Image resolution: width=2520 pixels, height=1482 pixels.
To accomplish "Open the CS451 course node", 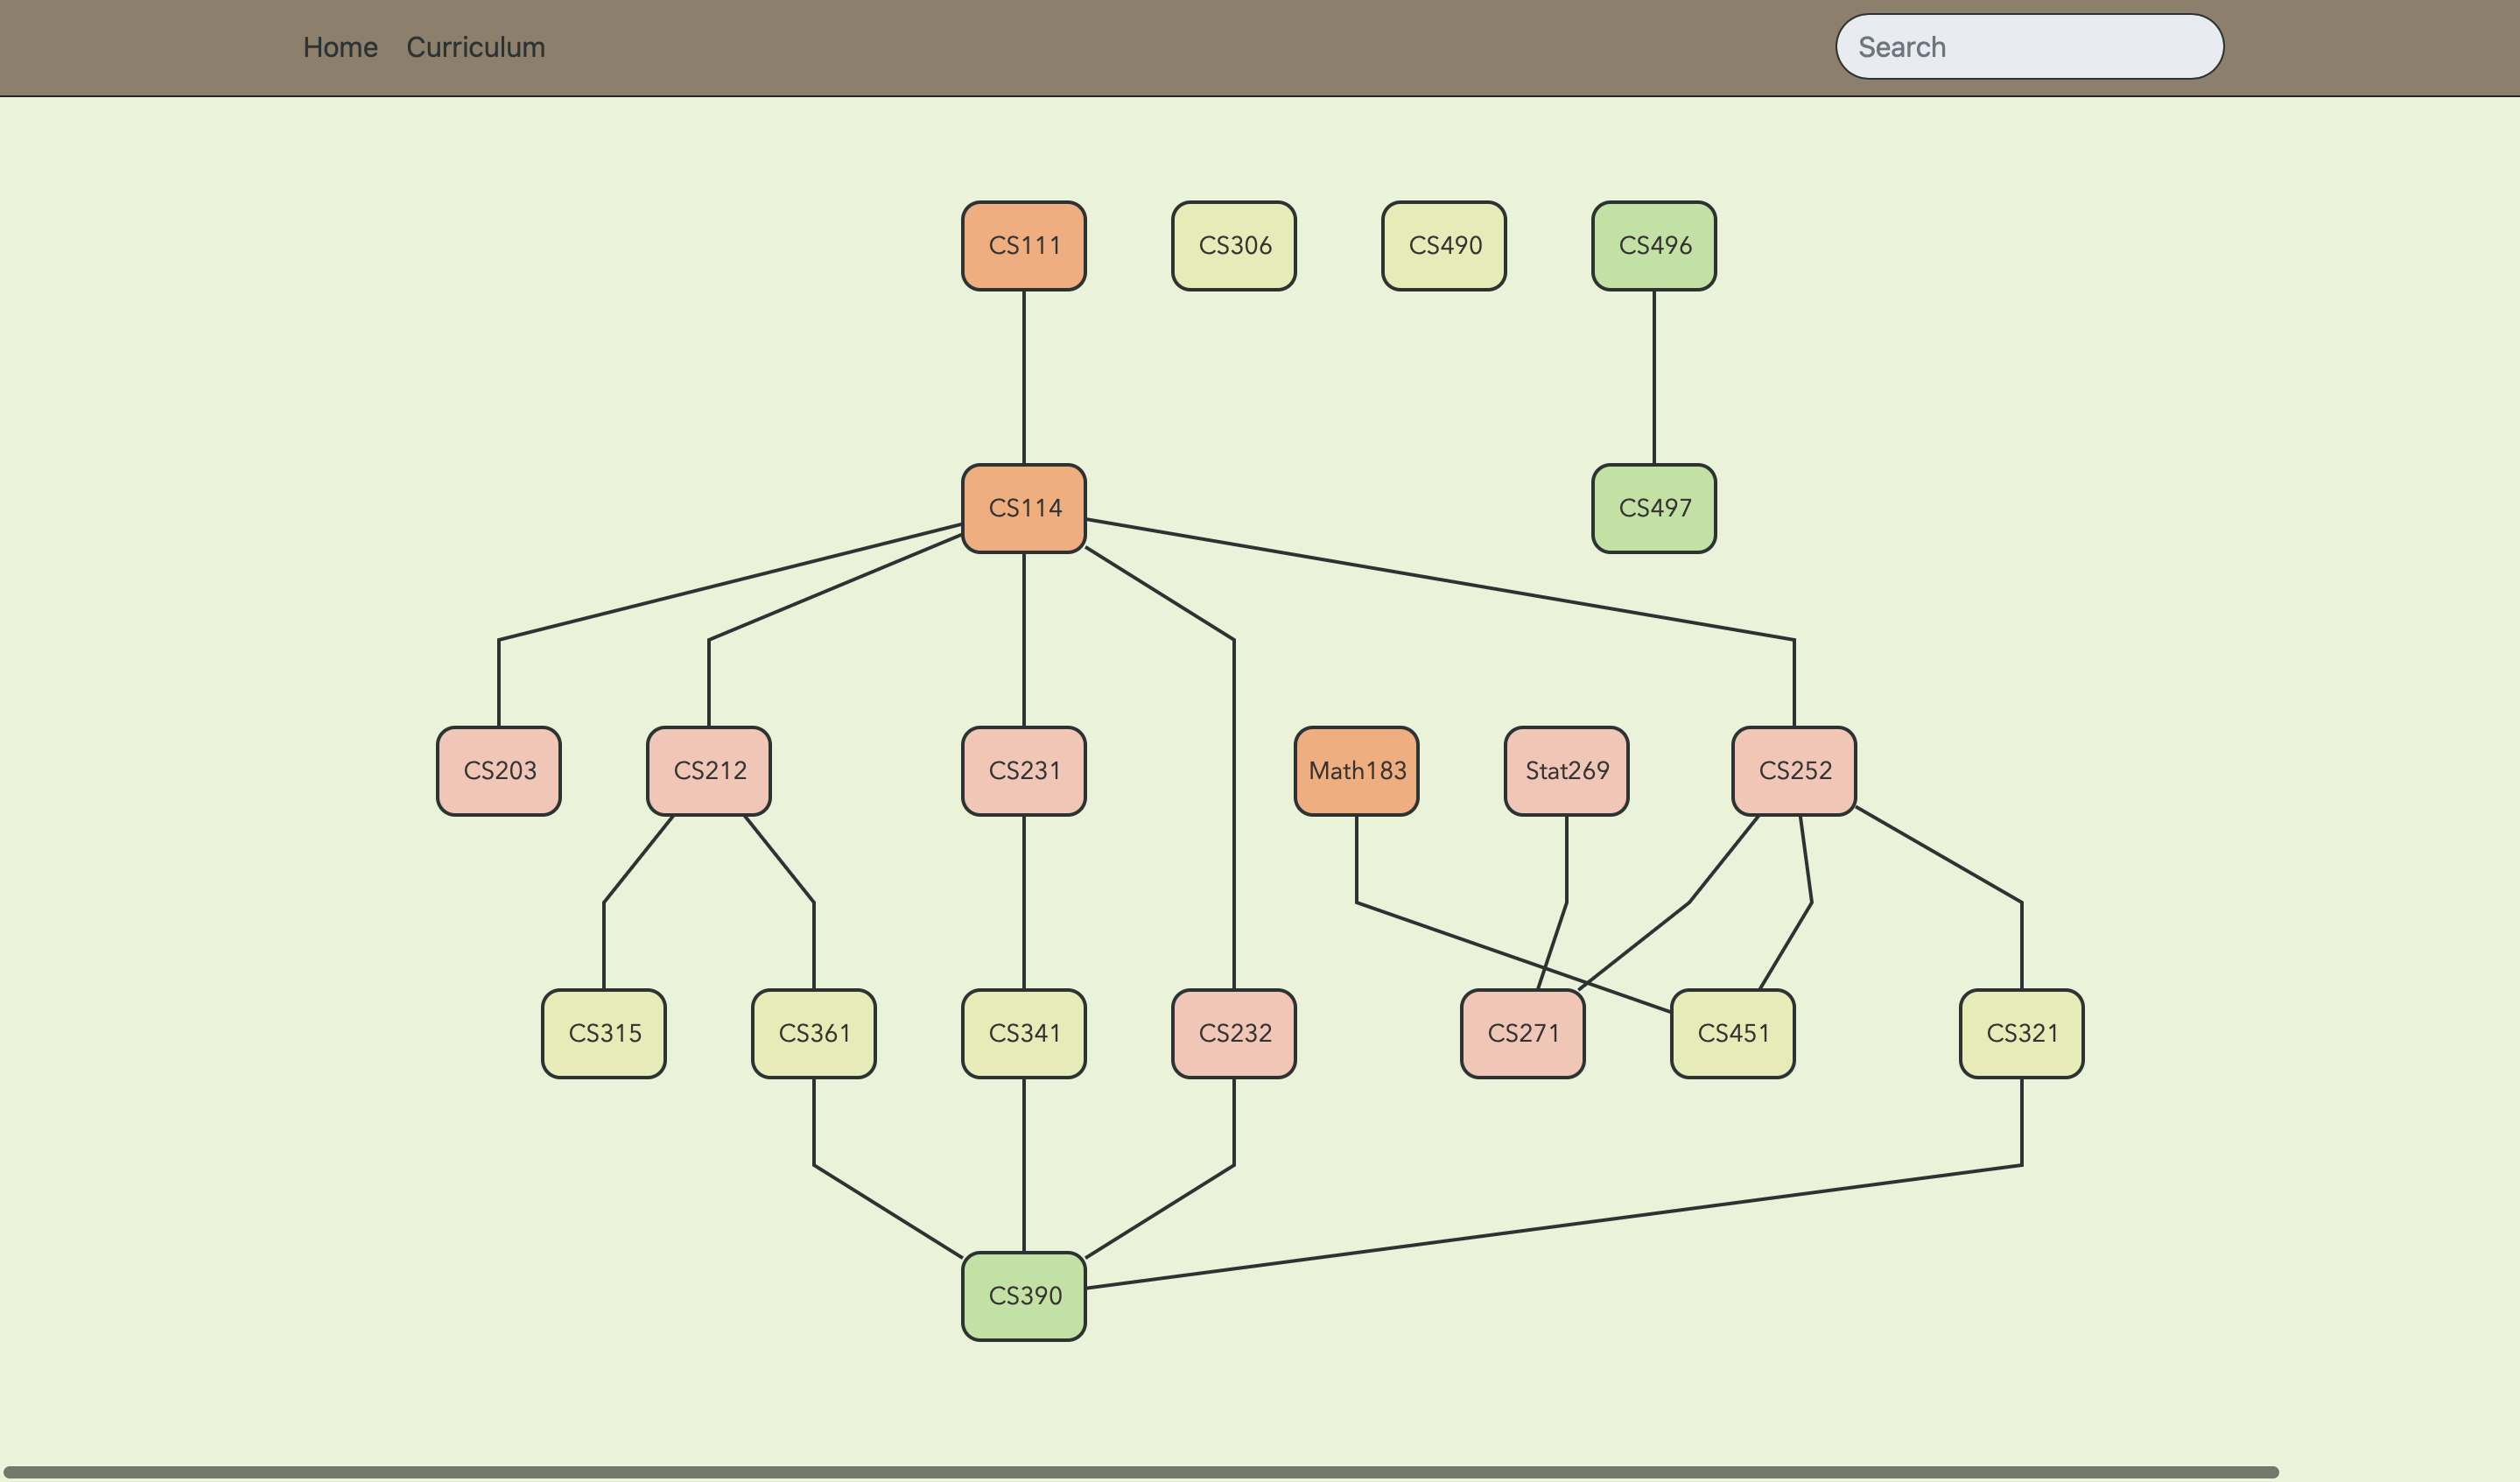I will [1732, 1033].
